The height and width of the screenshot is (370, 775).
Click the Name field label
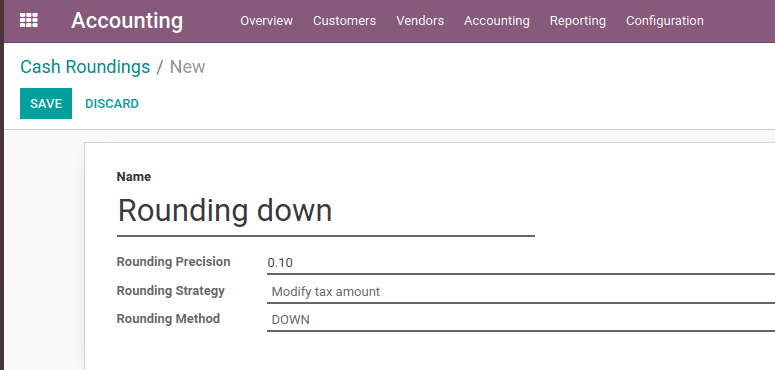click(134, 177)
